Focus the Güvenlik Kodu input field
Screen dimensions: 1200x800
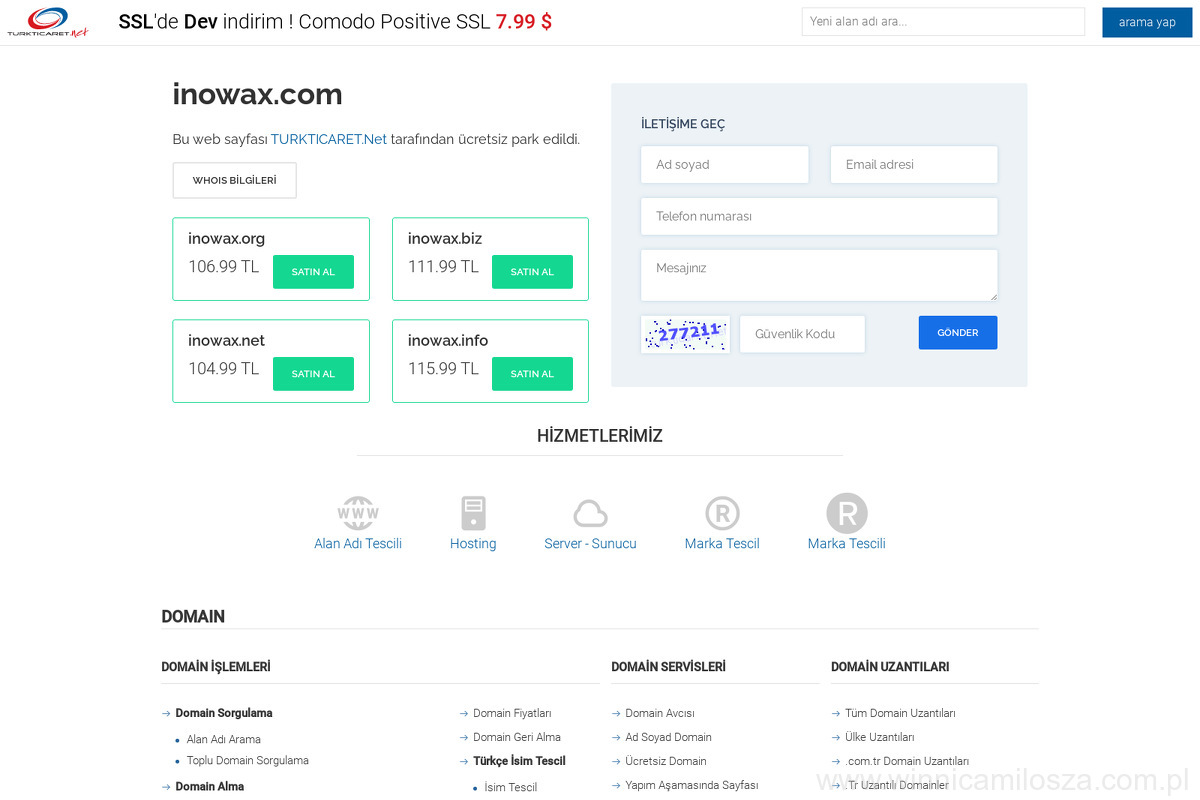click(x=802, y=334)
